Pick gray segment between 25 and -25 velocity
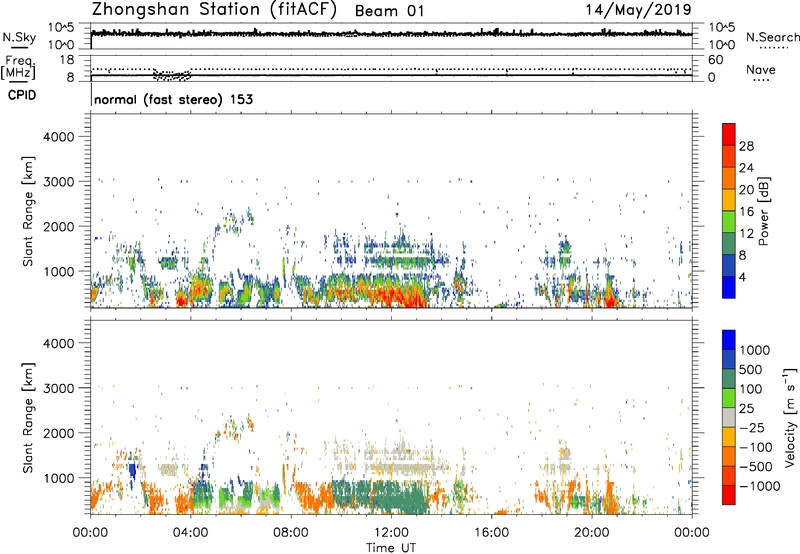800x554 pixels. click(x=729, y=417)
